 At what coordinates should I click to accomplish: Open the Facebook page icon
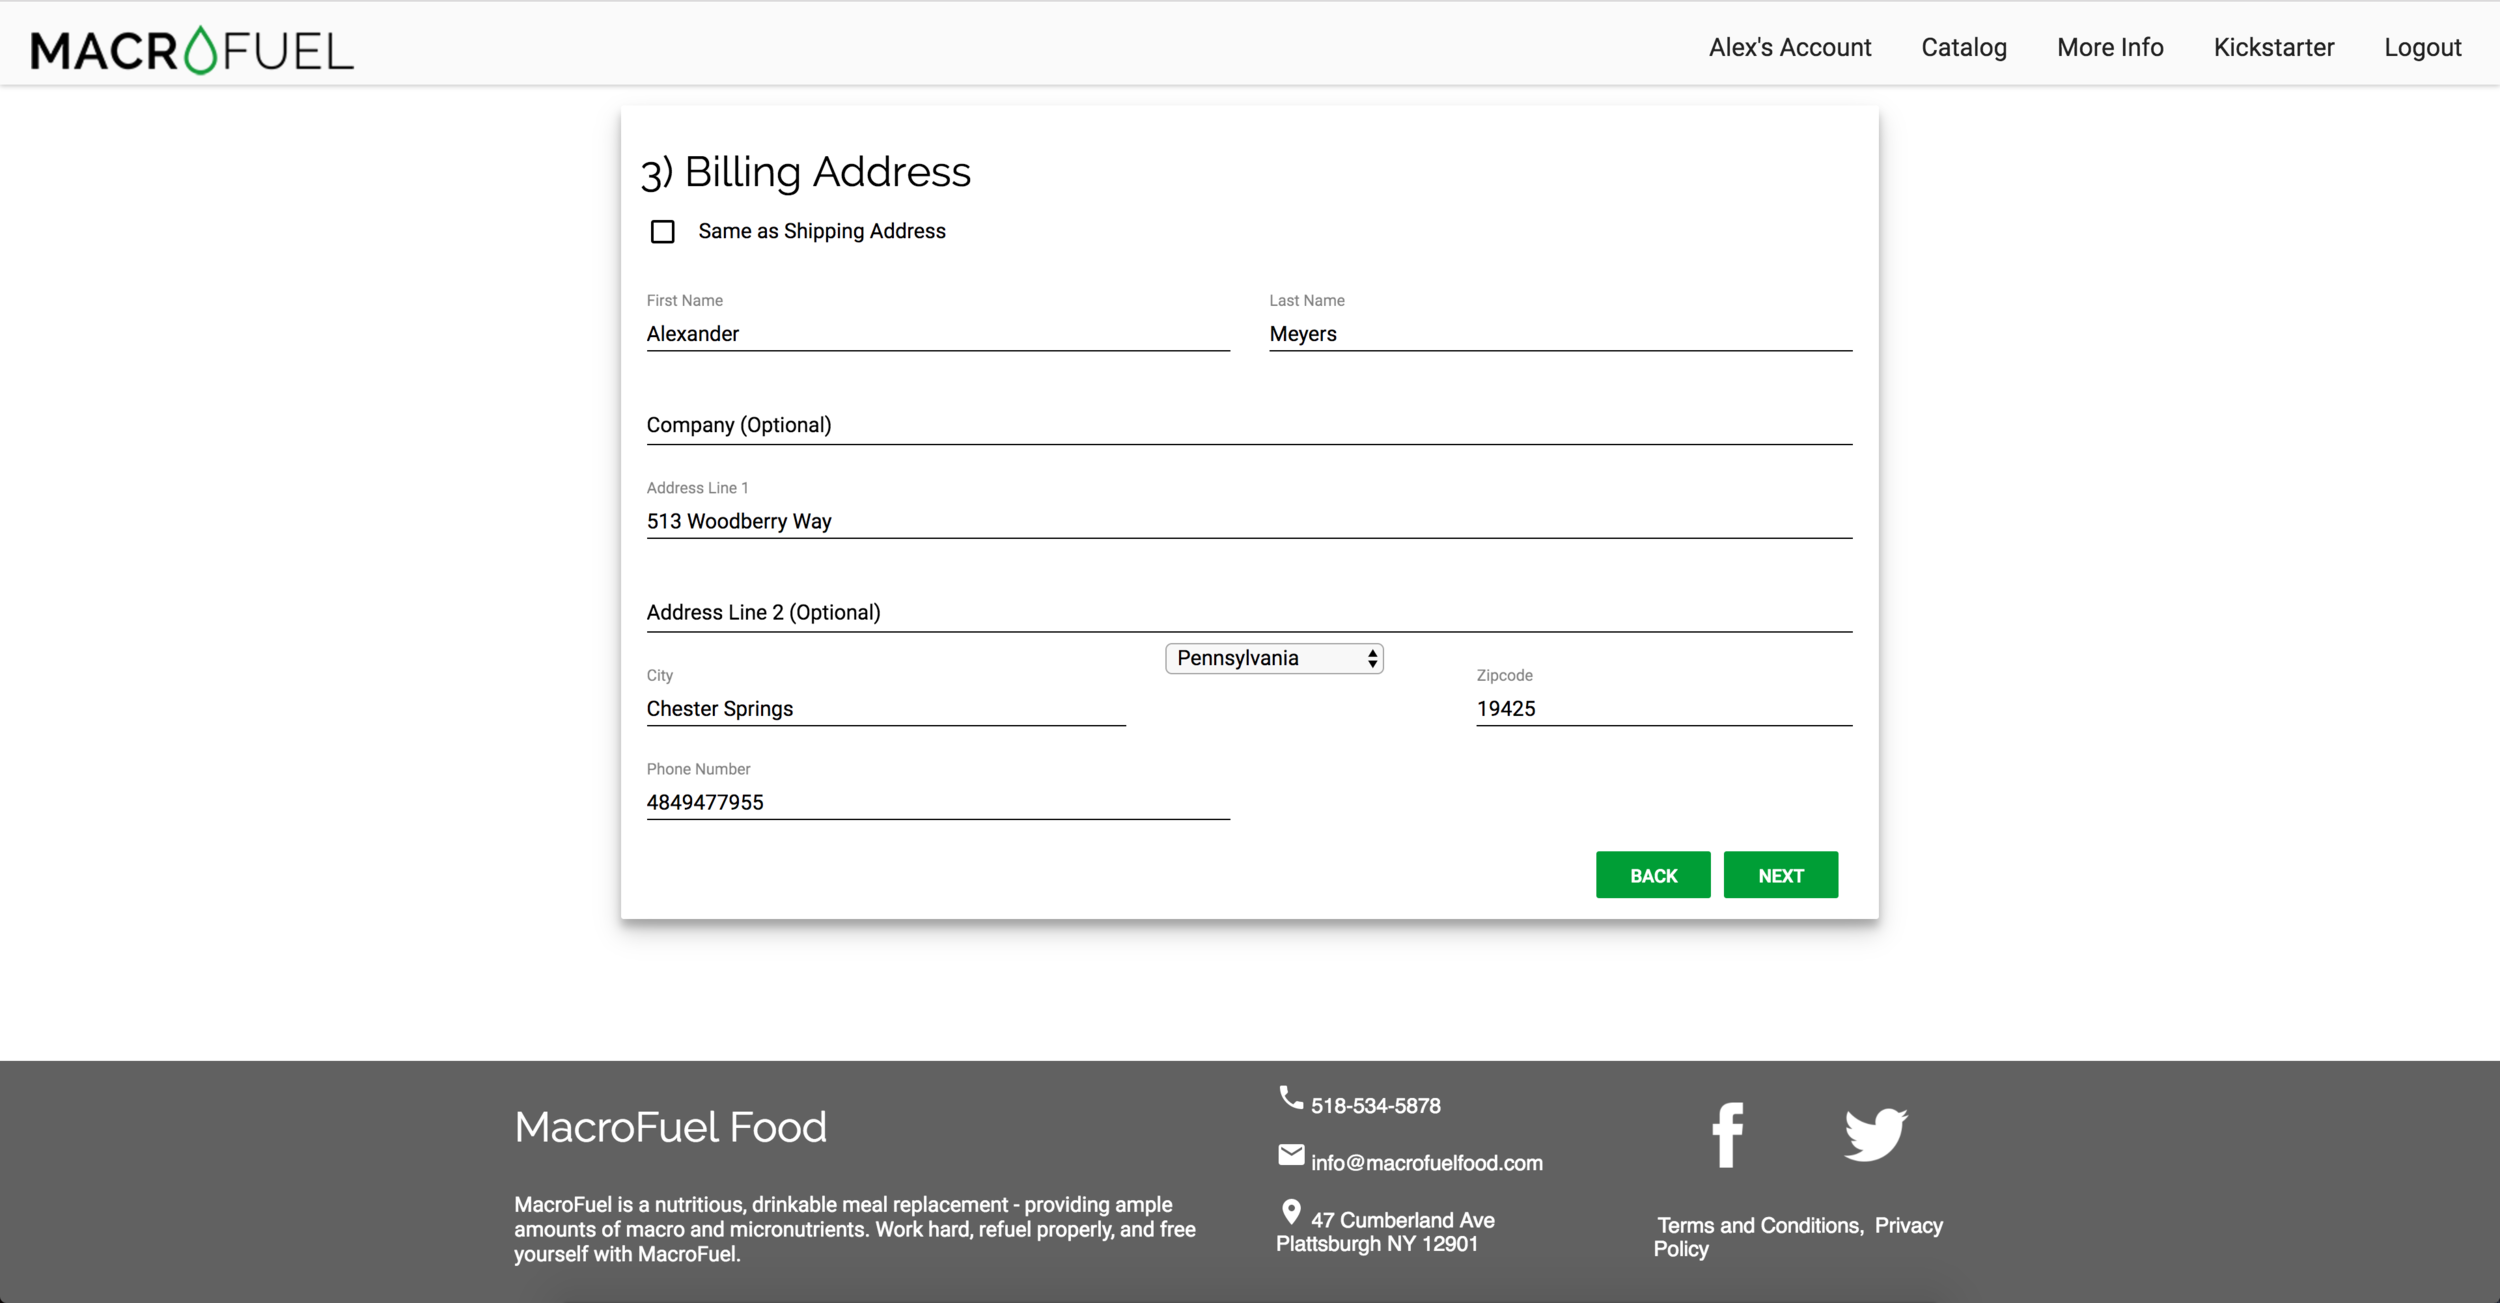[1728, 1135]
